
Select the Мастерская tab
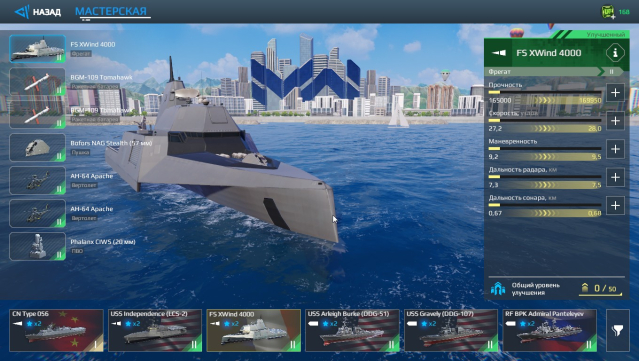(x=111, y=11)
